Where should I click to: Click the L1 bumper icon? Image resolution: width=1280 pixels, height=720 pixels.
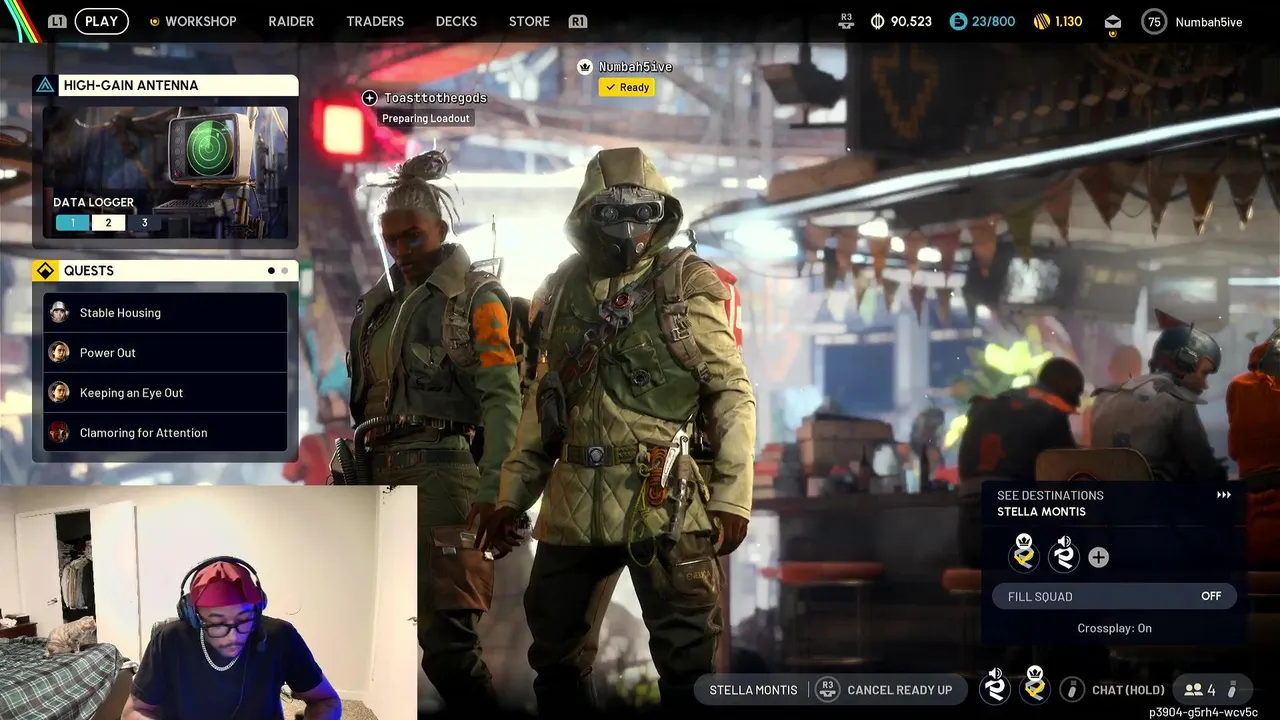coord(58,21)
